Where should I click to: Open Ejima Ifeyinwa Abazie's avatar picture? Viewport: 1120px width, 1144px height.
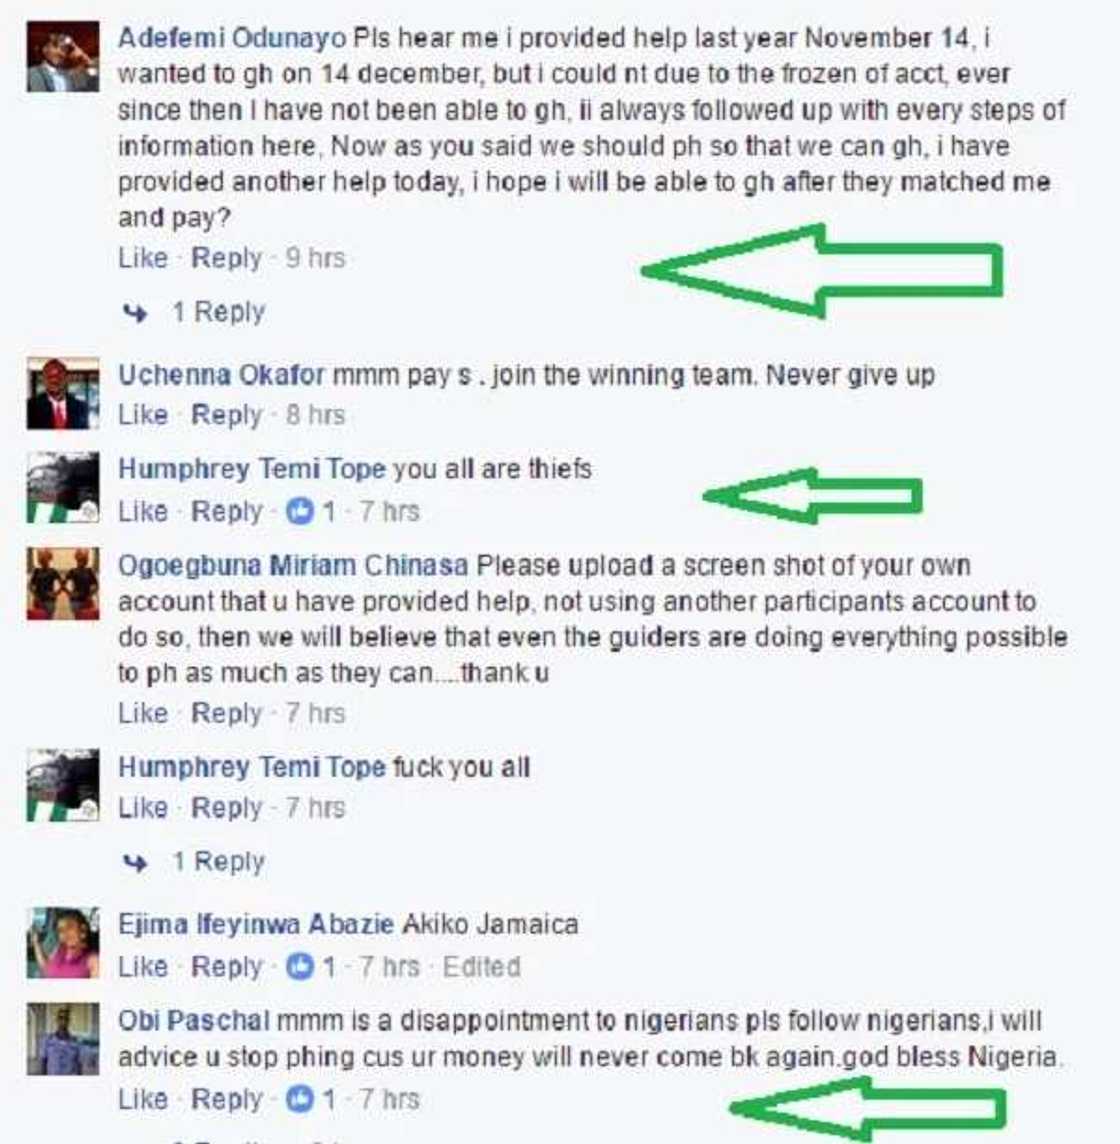(x=63, y=943)
